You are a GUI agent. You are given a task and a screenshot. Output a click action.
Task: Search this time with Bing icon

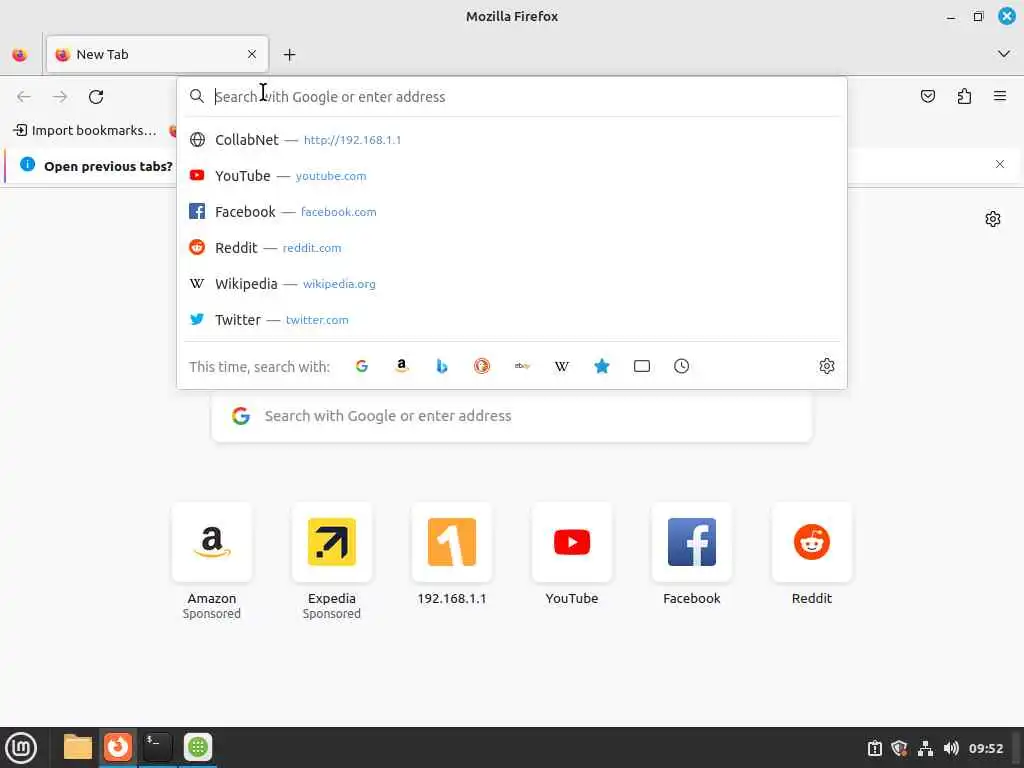point(442,366)
